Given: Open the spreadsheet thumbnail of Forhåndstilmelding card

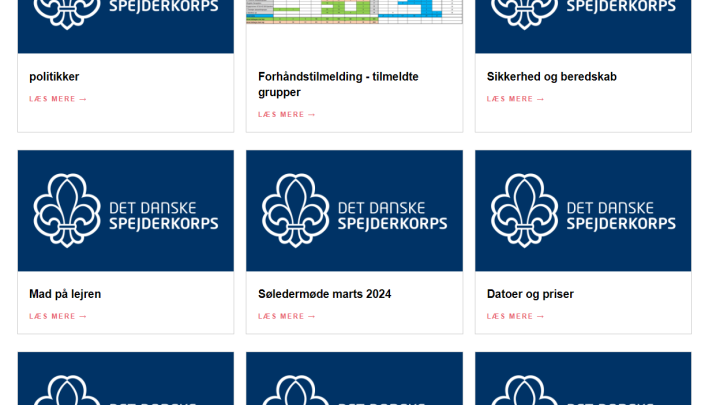Looking at the screenshot, I should point(354,12).
